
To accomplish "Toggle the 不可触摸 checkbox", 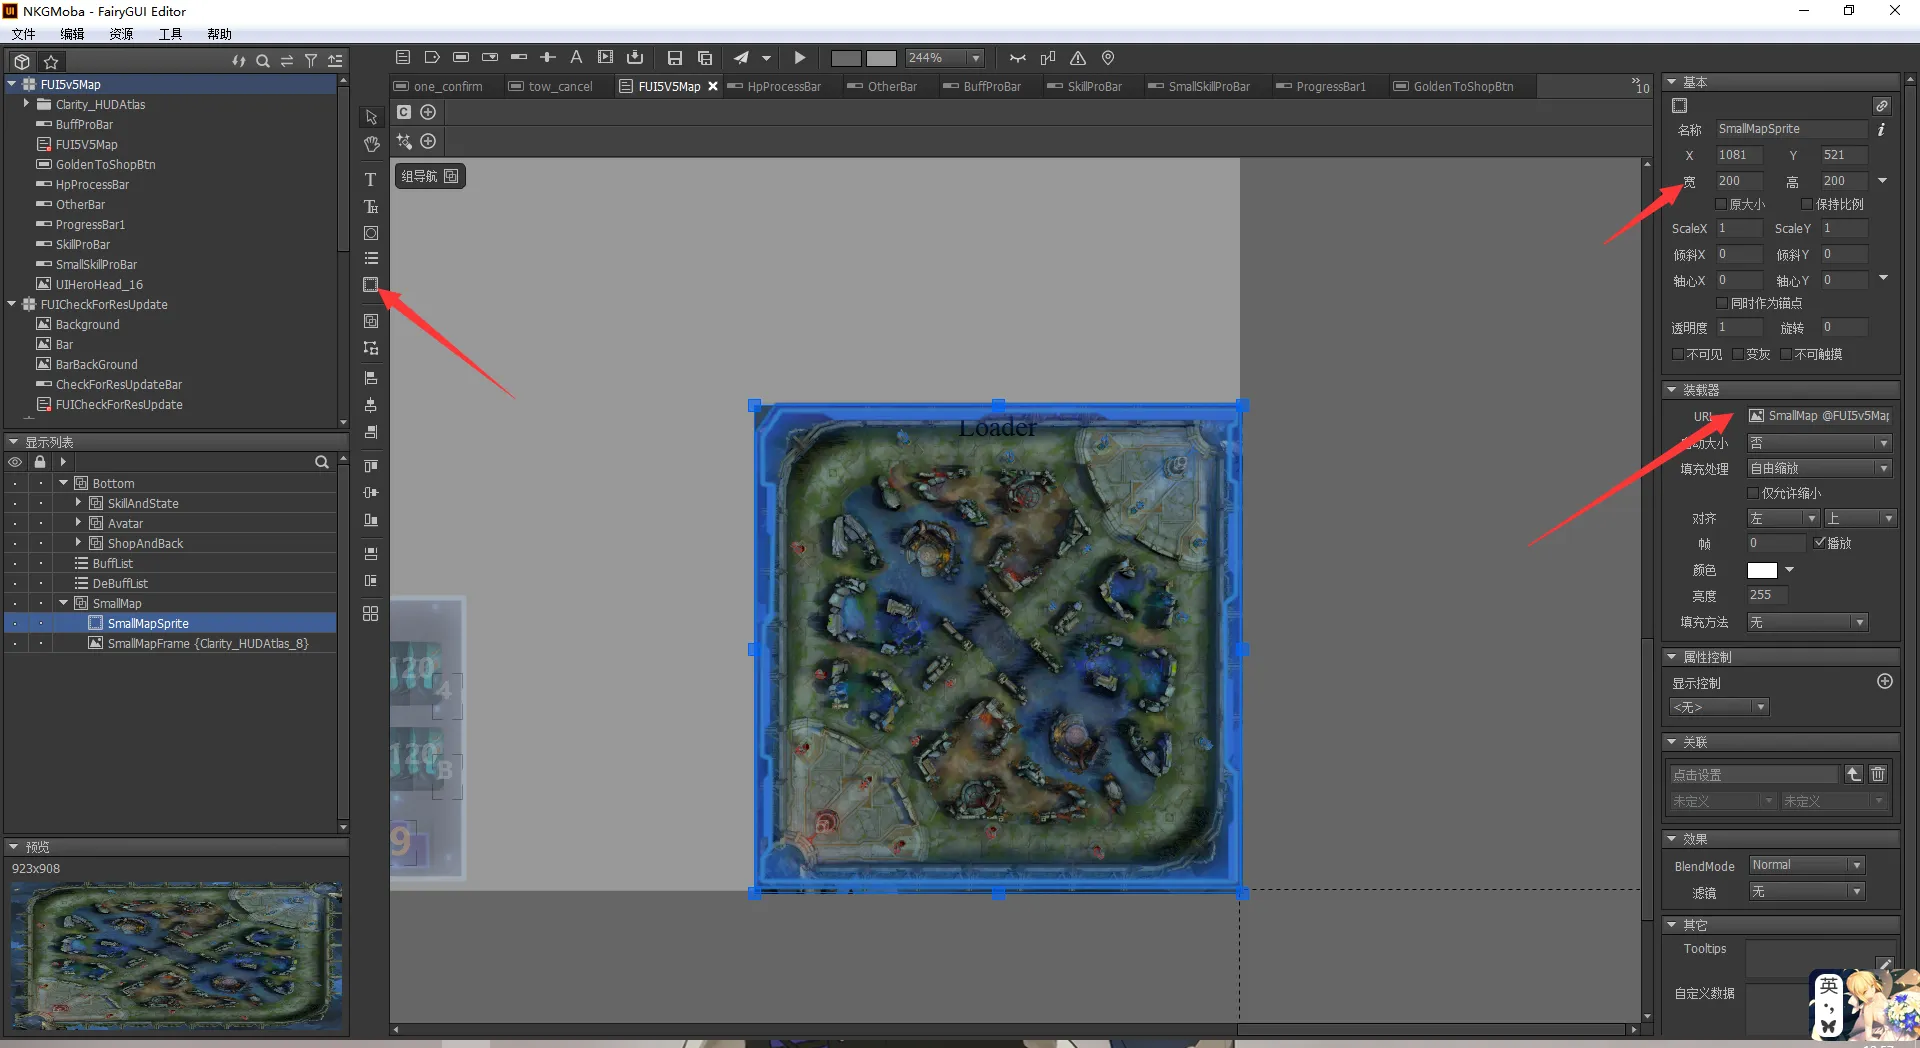I will [1786, 354].
